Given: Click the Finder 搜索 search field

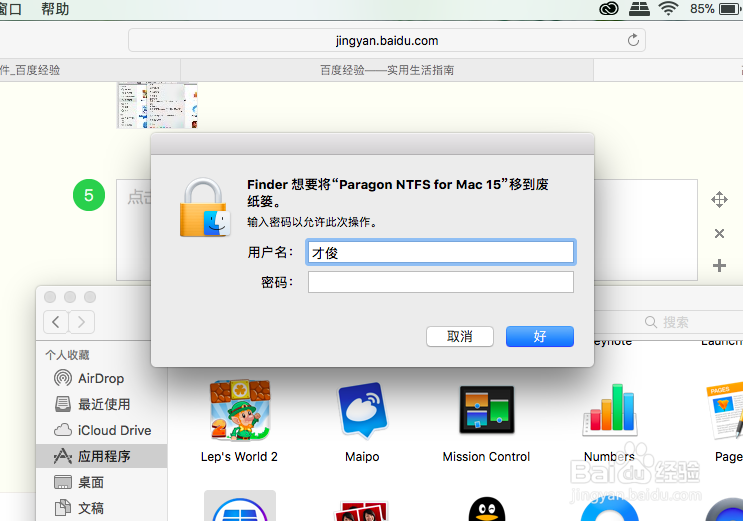Looking at the screenshot, I should coord(668,322).
